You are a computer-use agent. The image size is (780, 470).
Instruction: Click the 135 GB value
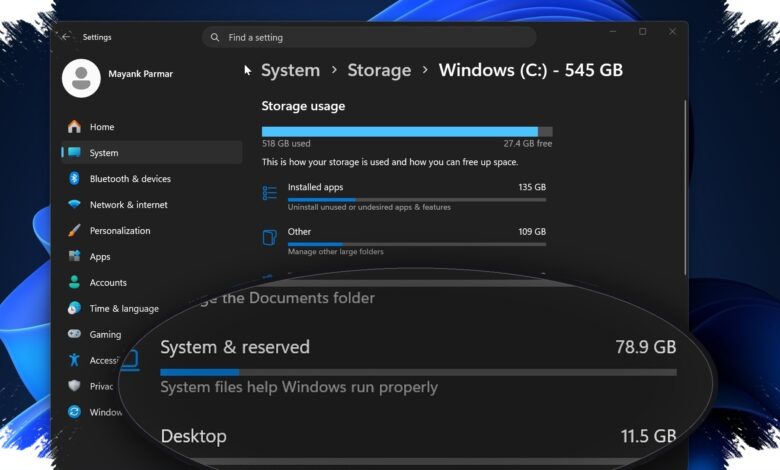click(532, 187)
